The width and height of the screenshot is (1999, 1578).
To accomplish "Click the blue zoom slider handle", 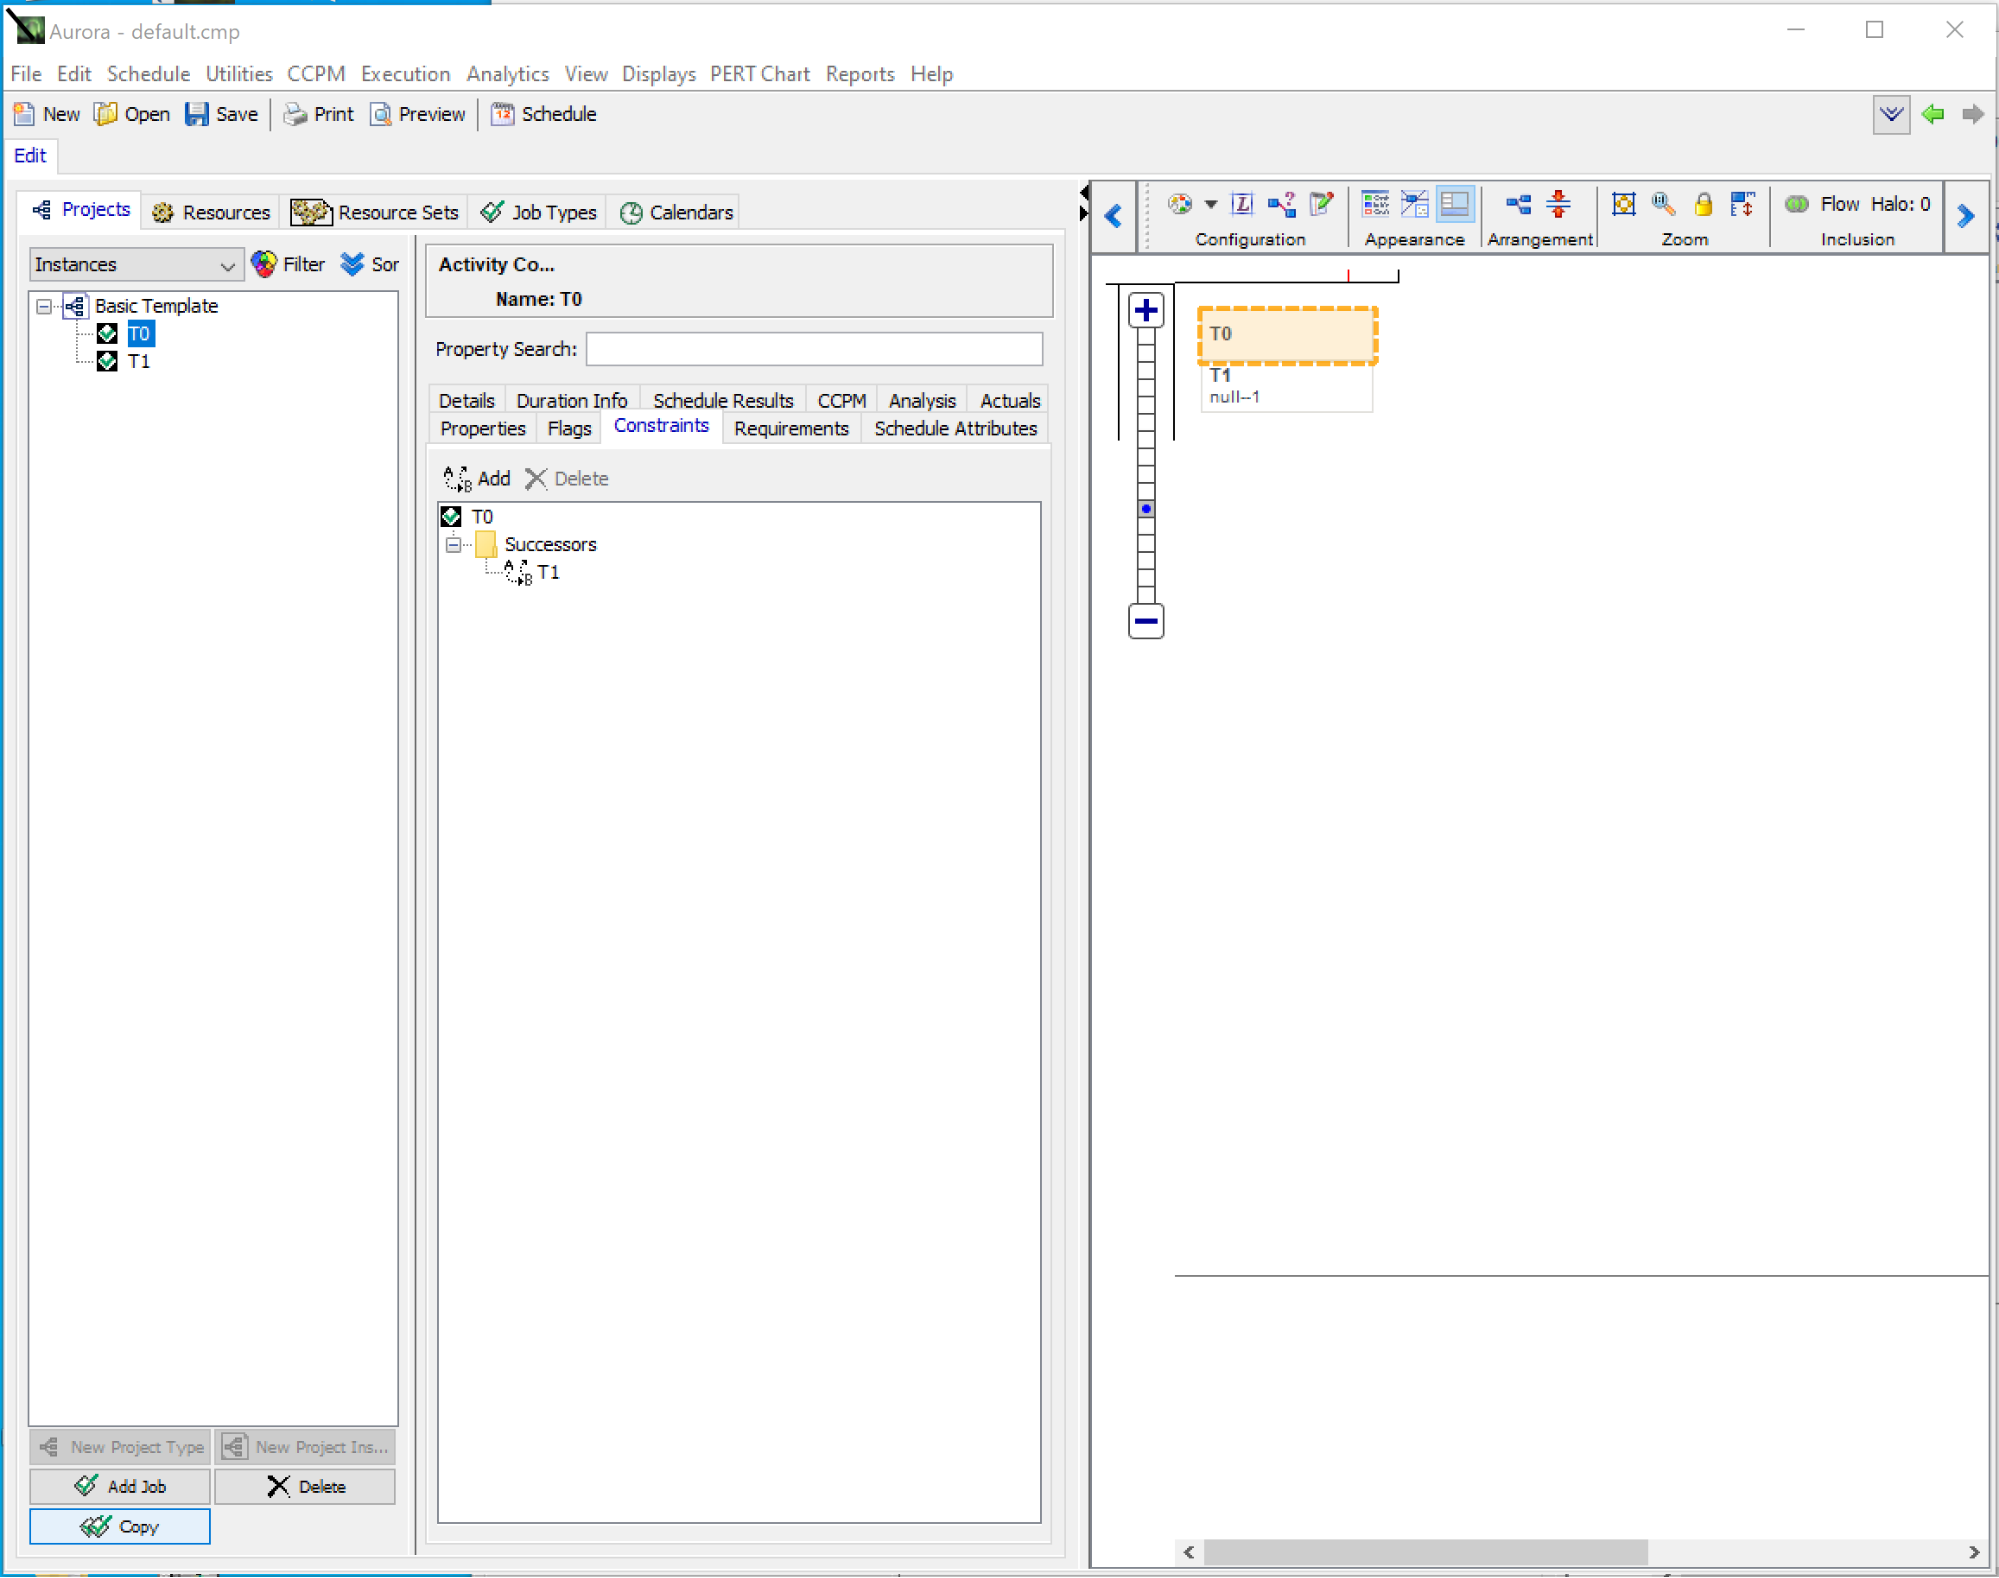I will pos(1146,509).
